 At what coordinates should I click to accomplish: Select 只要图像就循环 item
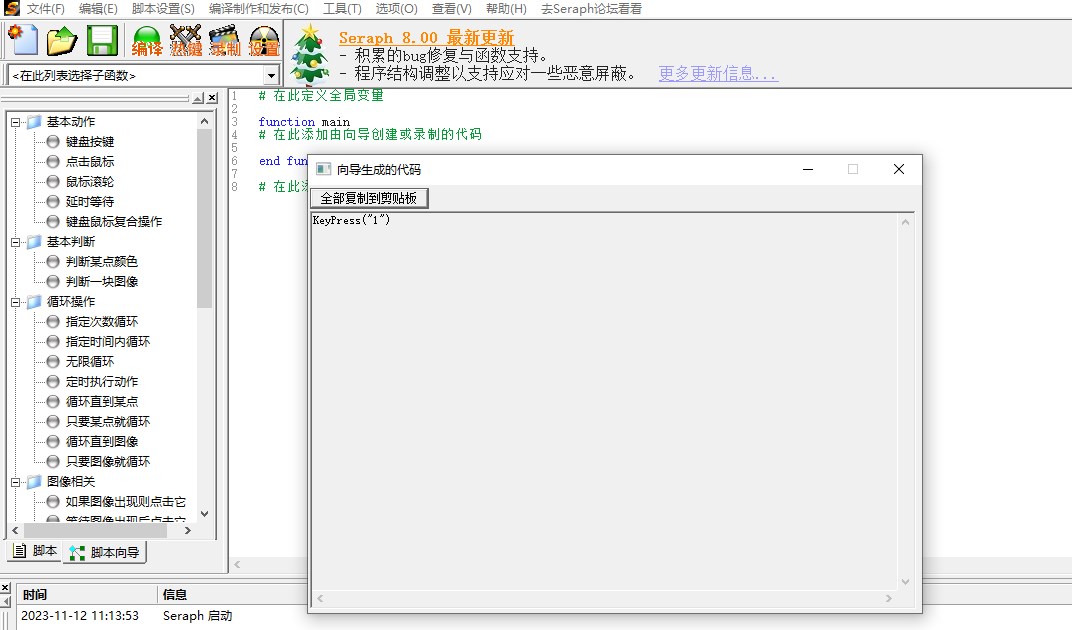click(107, 462)
